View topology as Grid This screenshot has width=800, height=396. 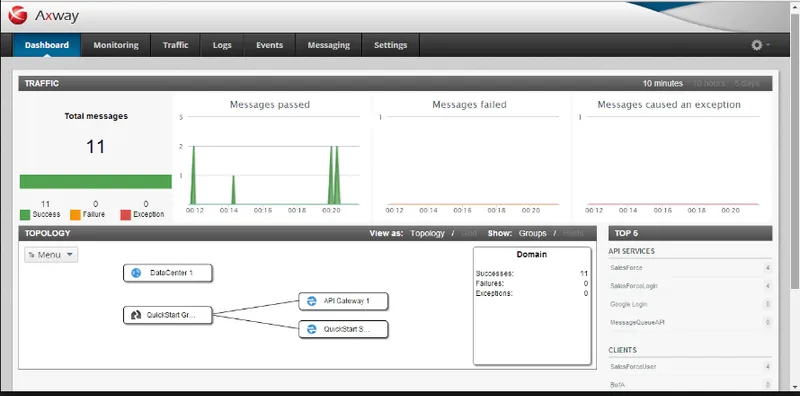click(x=469, y=233)
